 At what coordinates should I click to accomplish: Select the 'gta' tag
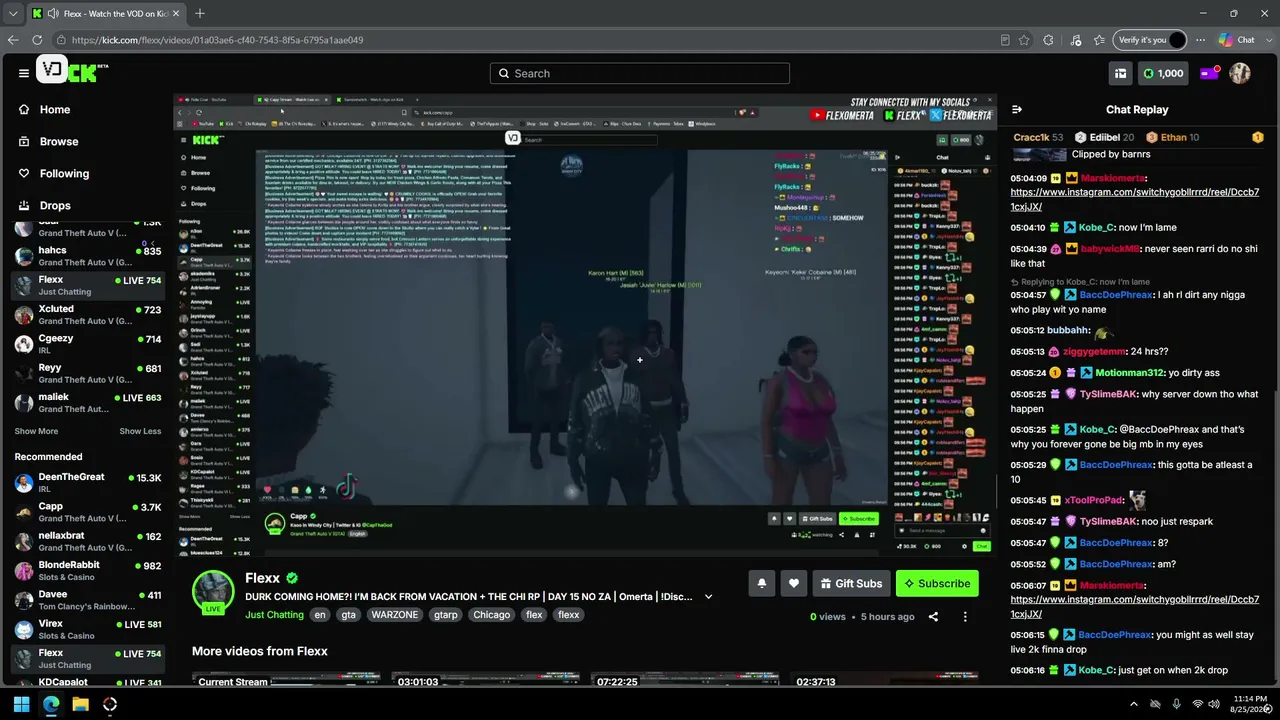(348, 615)
